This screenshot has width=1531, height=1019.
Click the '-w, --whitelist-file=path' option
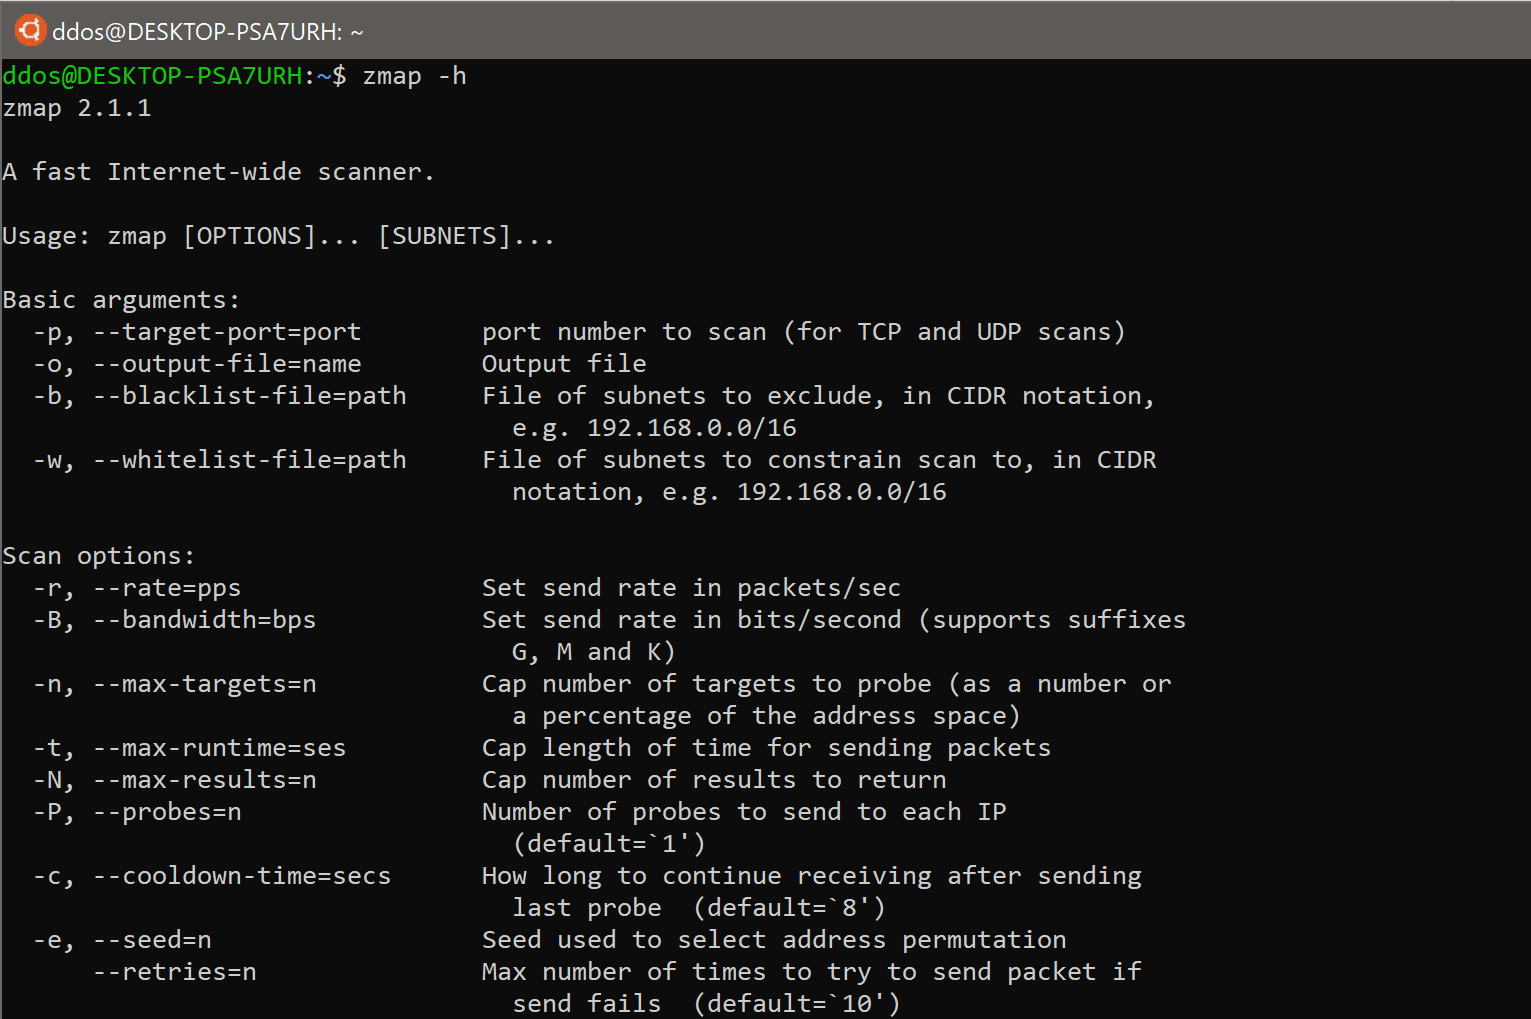click(220, 460)
